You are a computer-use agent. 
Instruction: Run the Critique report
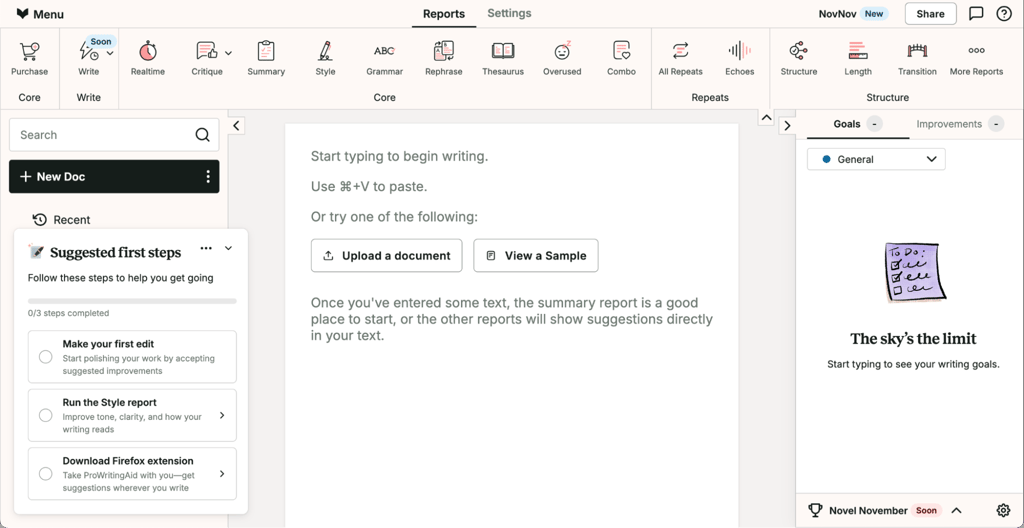(x=207, y=59)
